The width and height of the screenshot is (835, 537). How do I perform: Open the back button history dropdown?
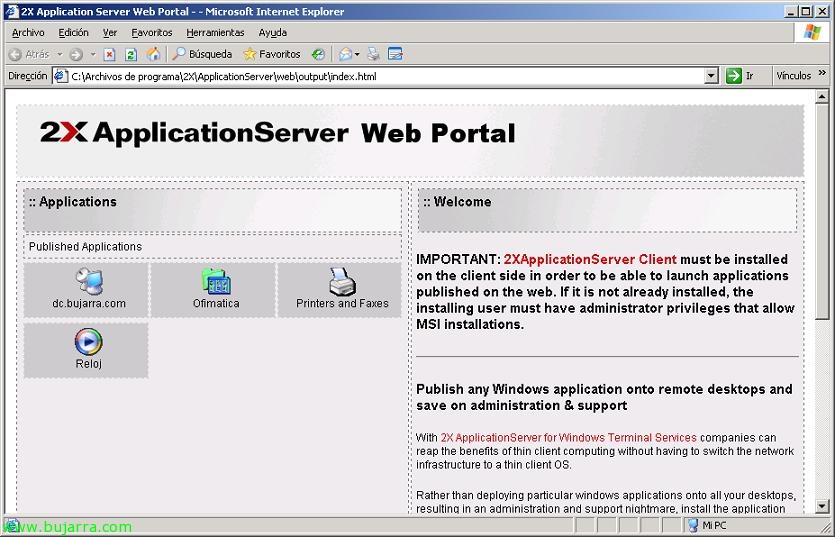pos(60,54)
